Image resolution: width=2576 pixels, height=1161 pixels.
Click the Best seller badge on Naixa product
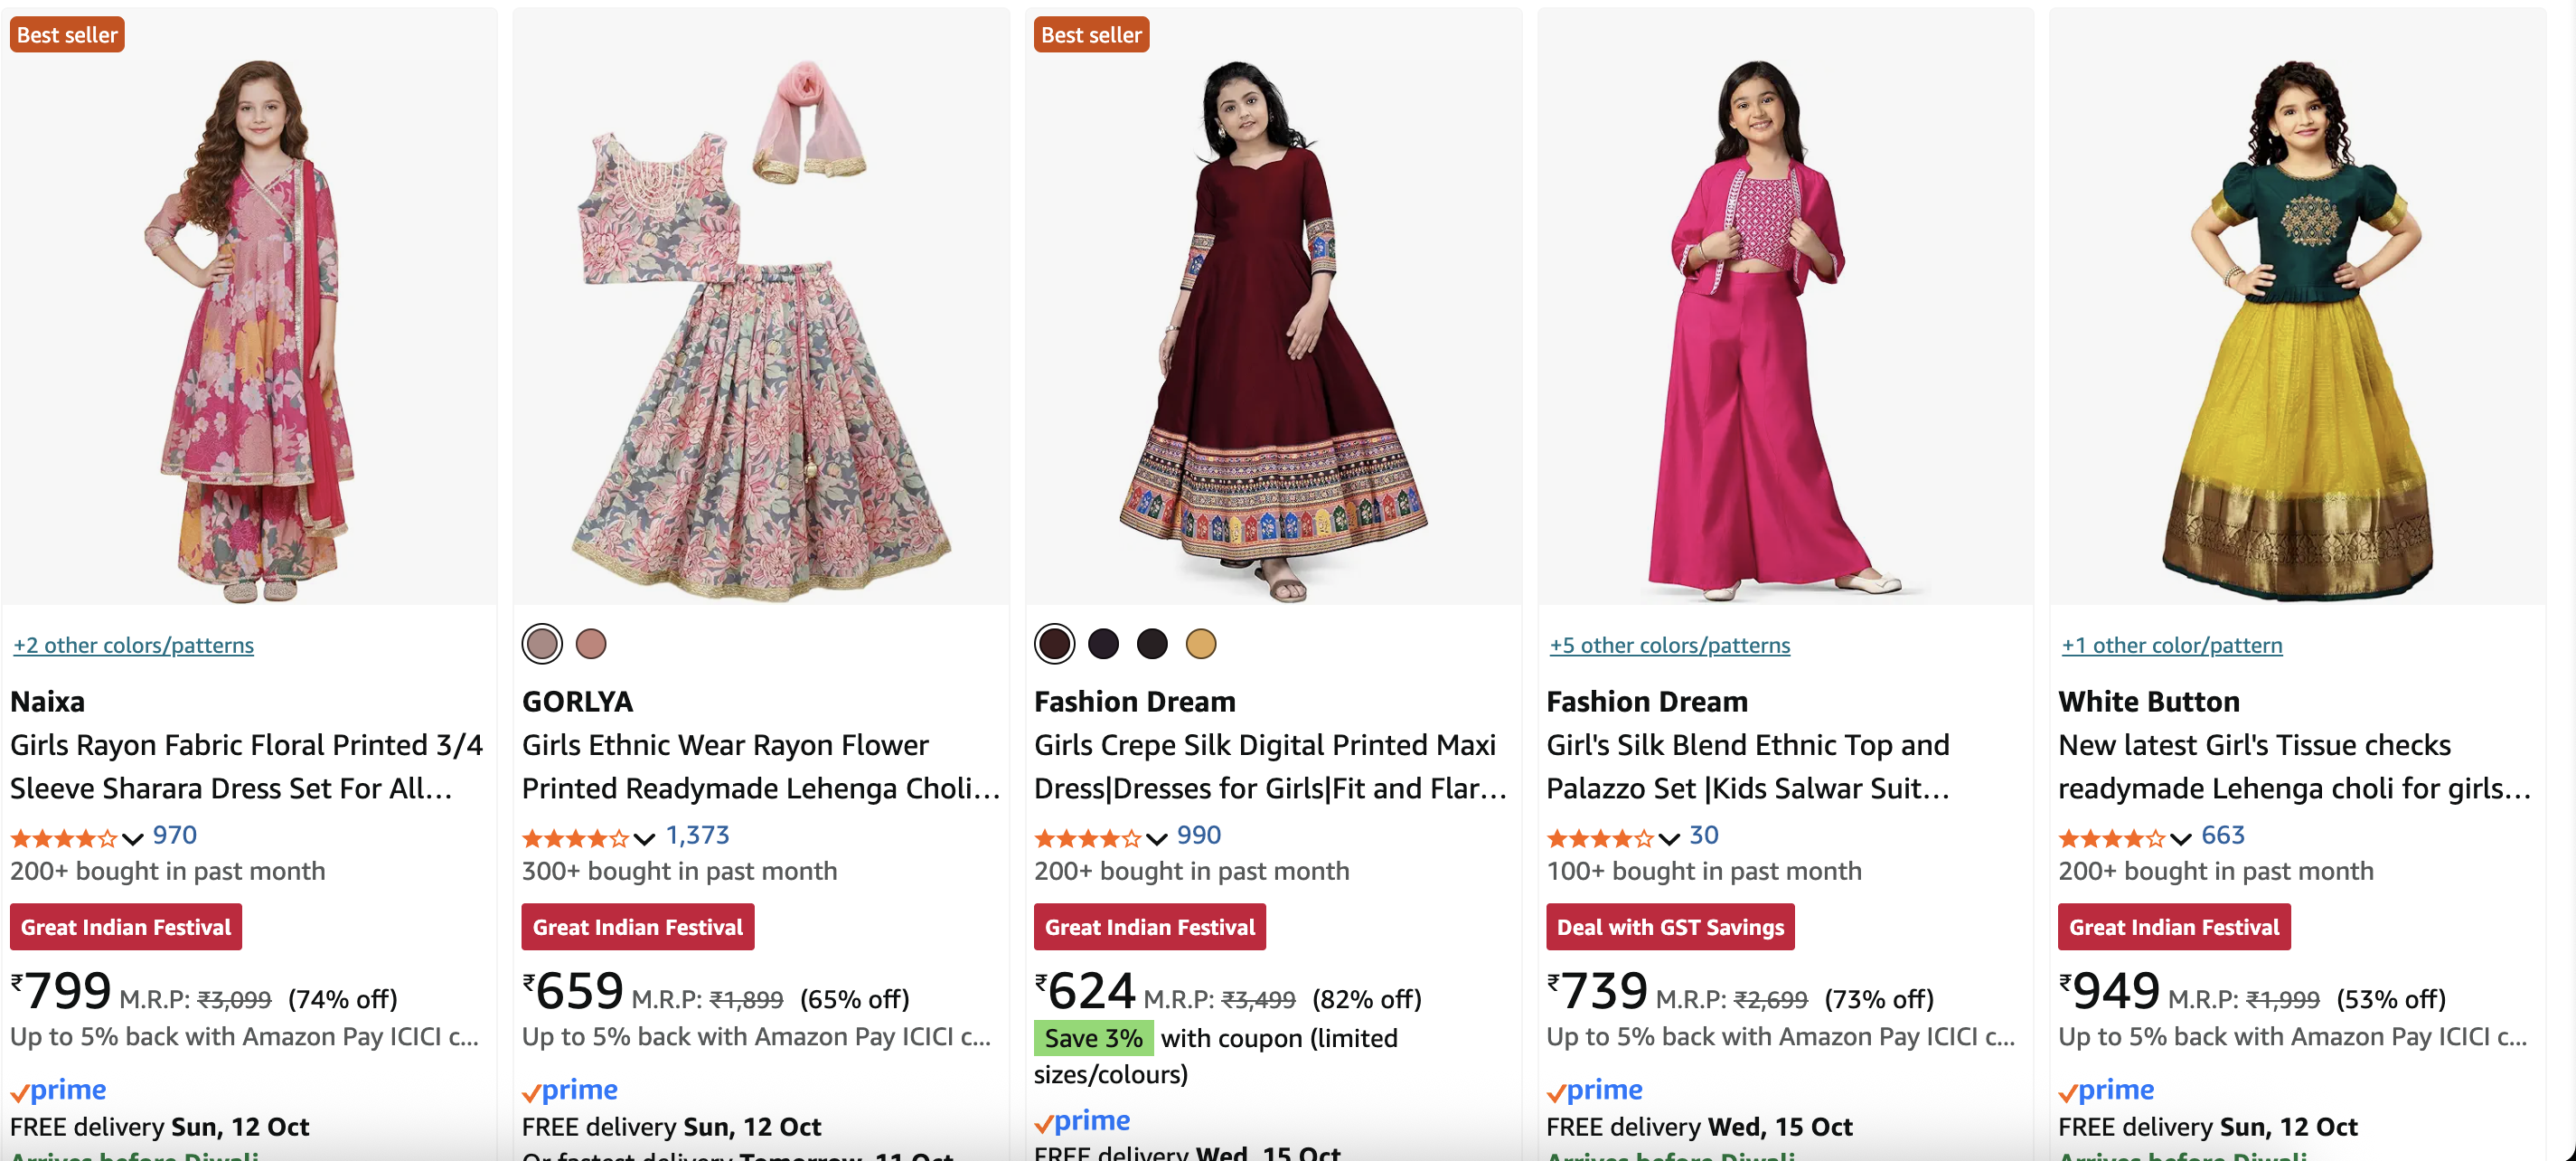(67, 35)
